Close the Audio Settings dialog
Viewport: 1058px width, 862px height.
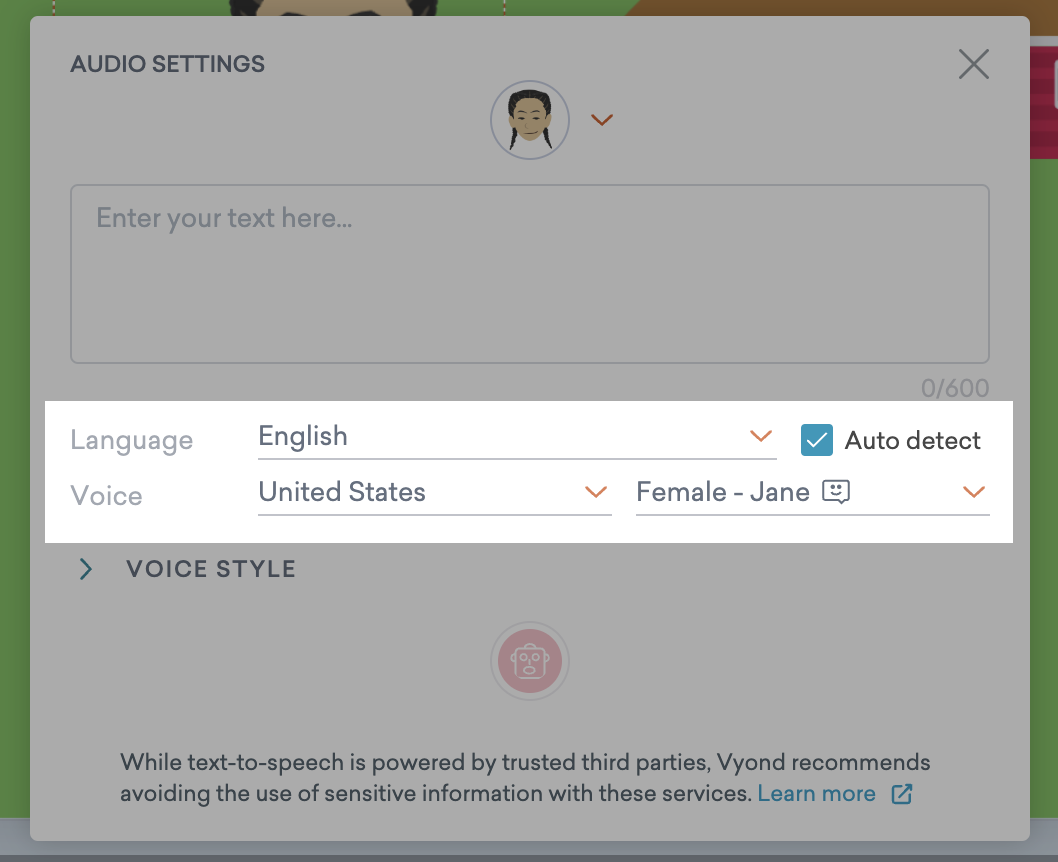973,64
